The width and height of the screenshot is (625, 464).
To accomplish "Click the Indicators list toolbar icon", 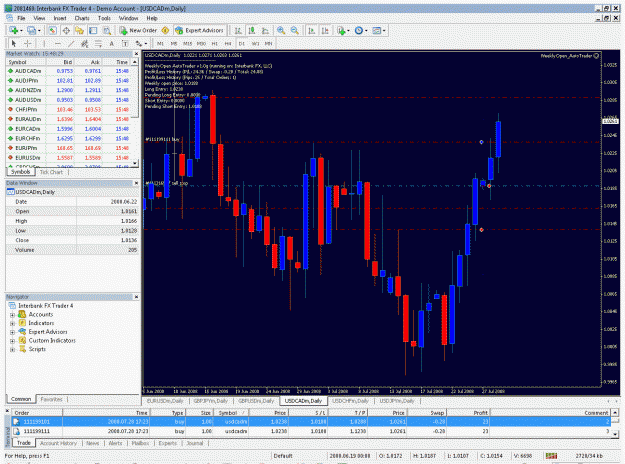I will point(341,30).
